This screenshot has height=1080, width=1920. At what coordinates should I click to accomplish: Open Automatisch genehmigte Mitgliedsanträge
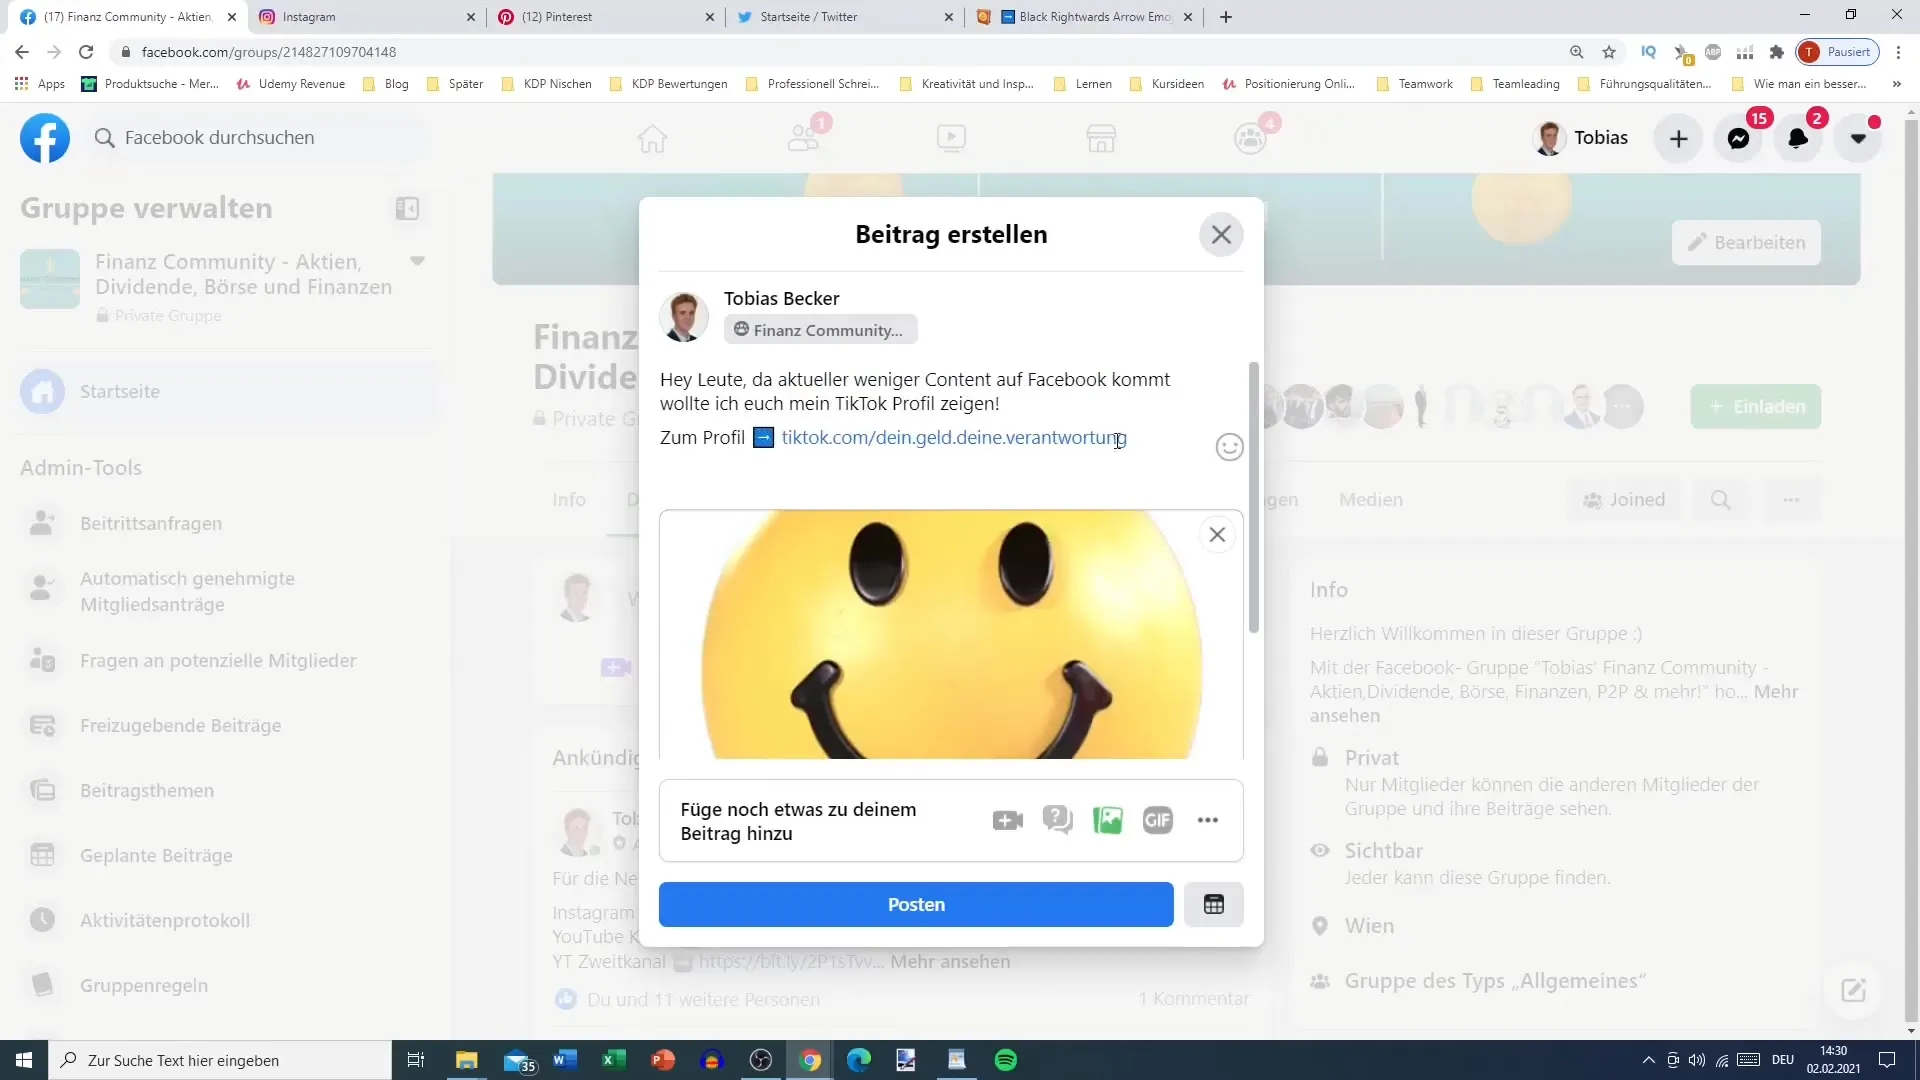(x=227, y=591)
